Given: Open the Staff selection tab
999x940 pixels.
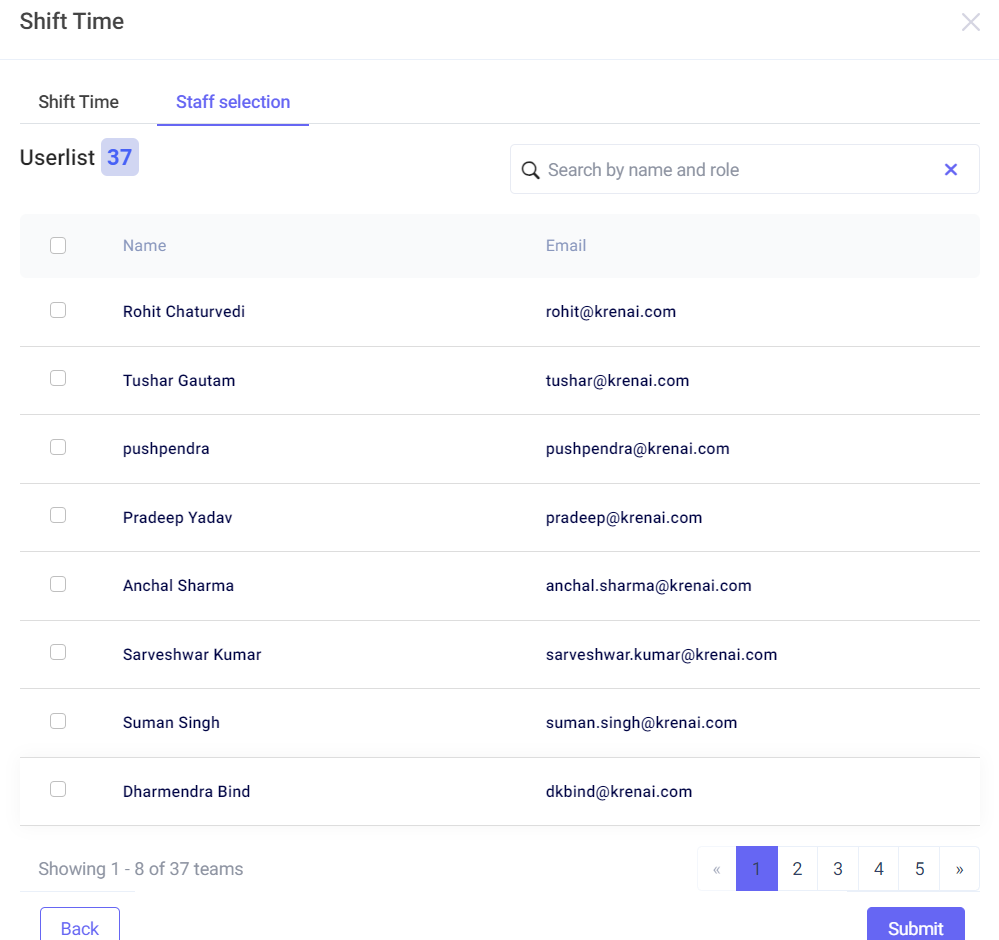Looking at the screenshot, I should [x=233, y=102].
